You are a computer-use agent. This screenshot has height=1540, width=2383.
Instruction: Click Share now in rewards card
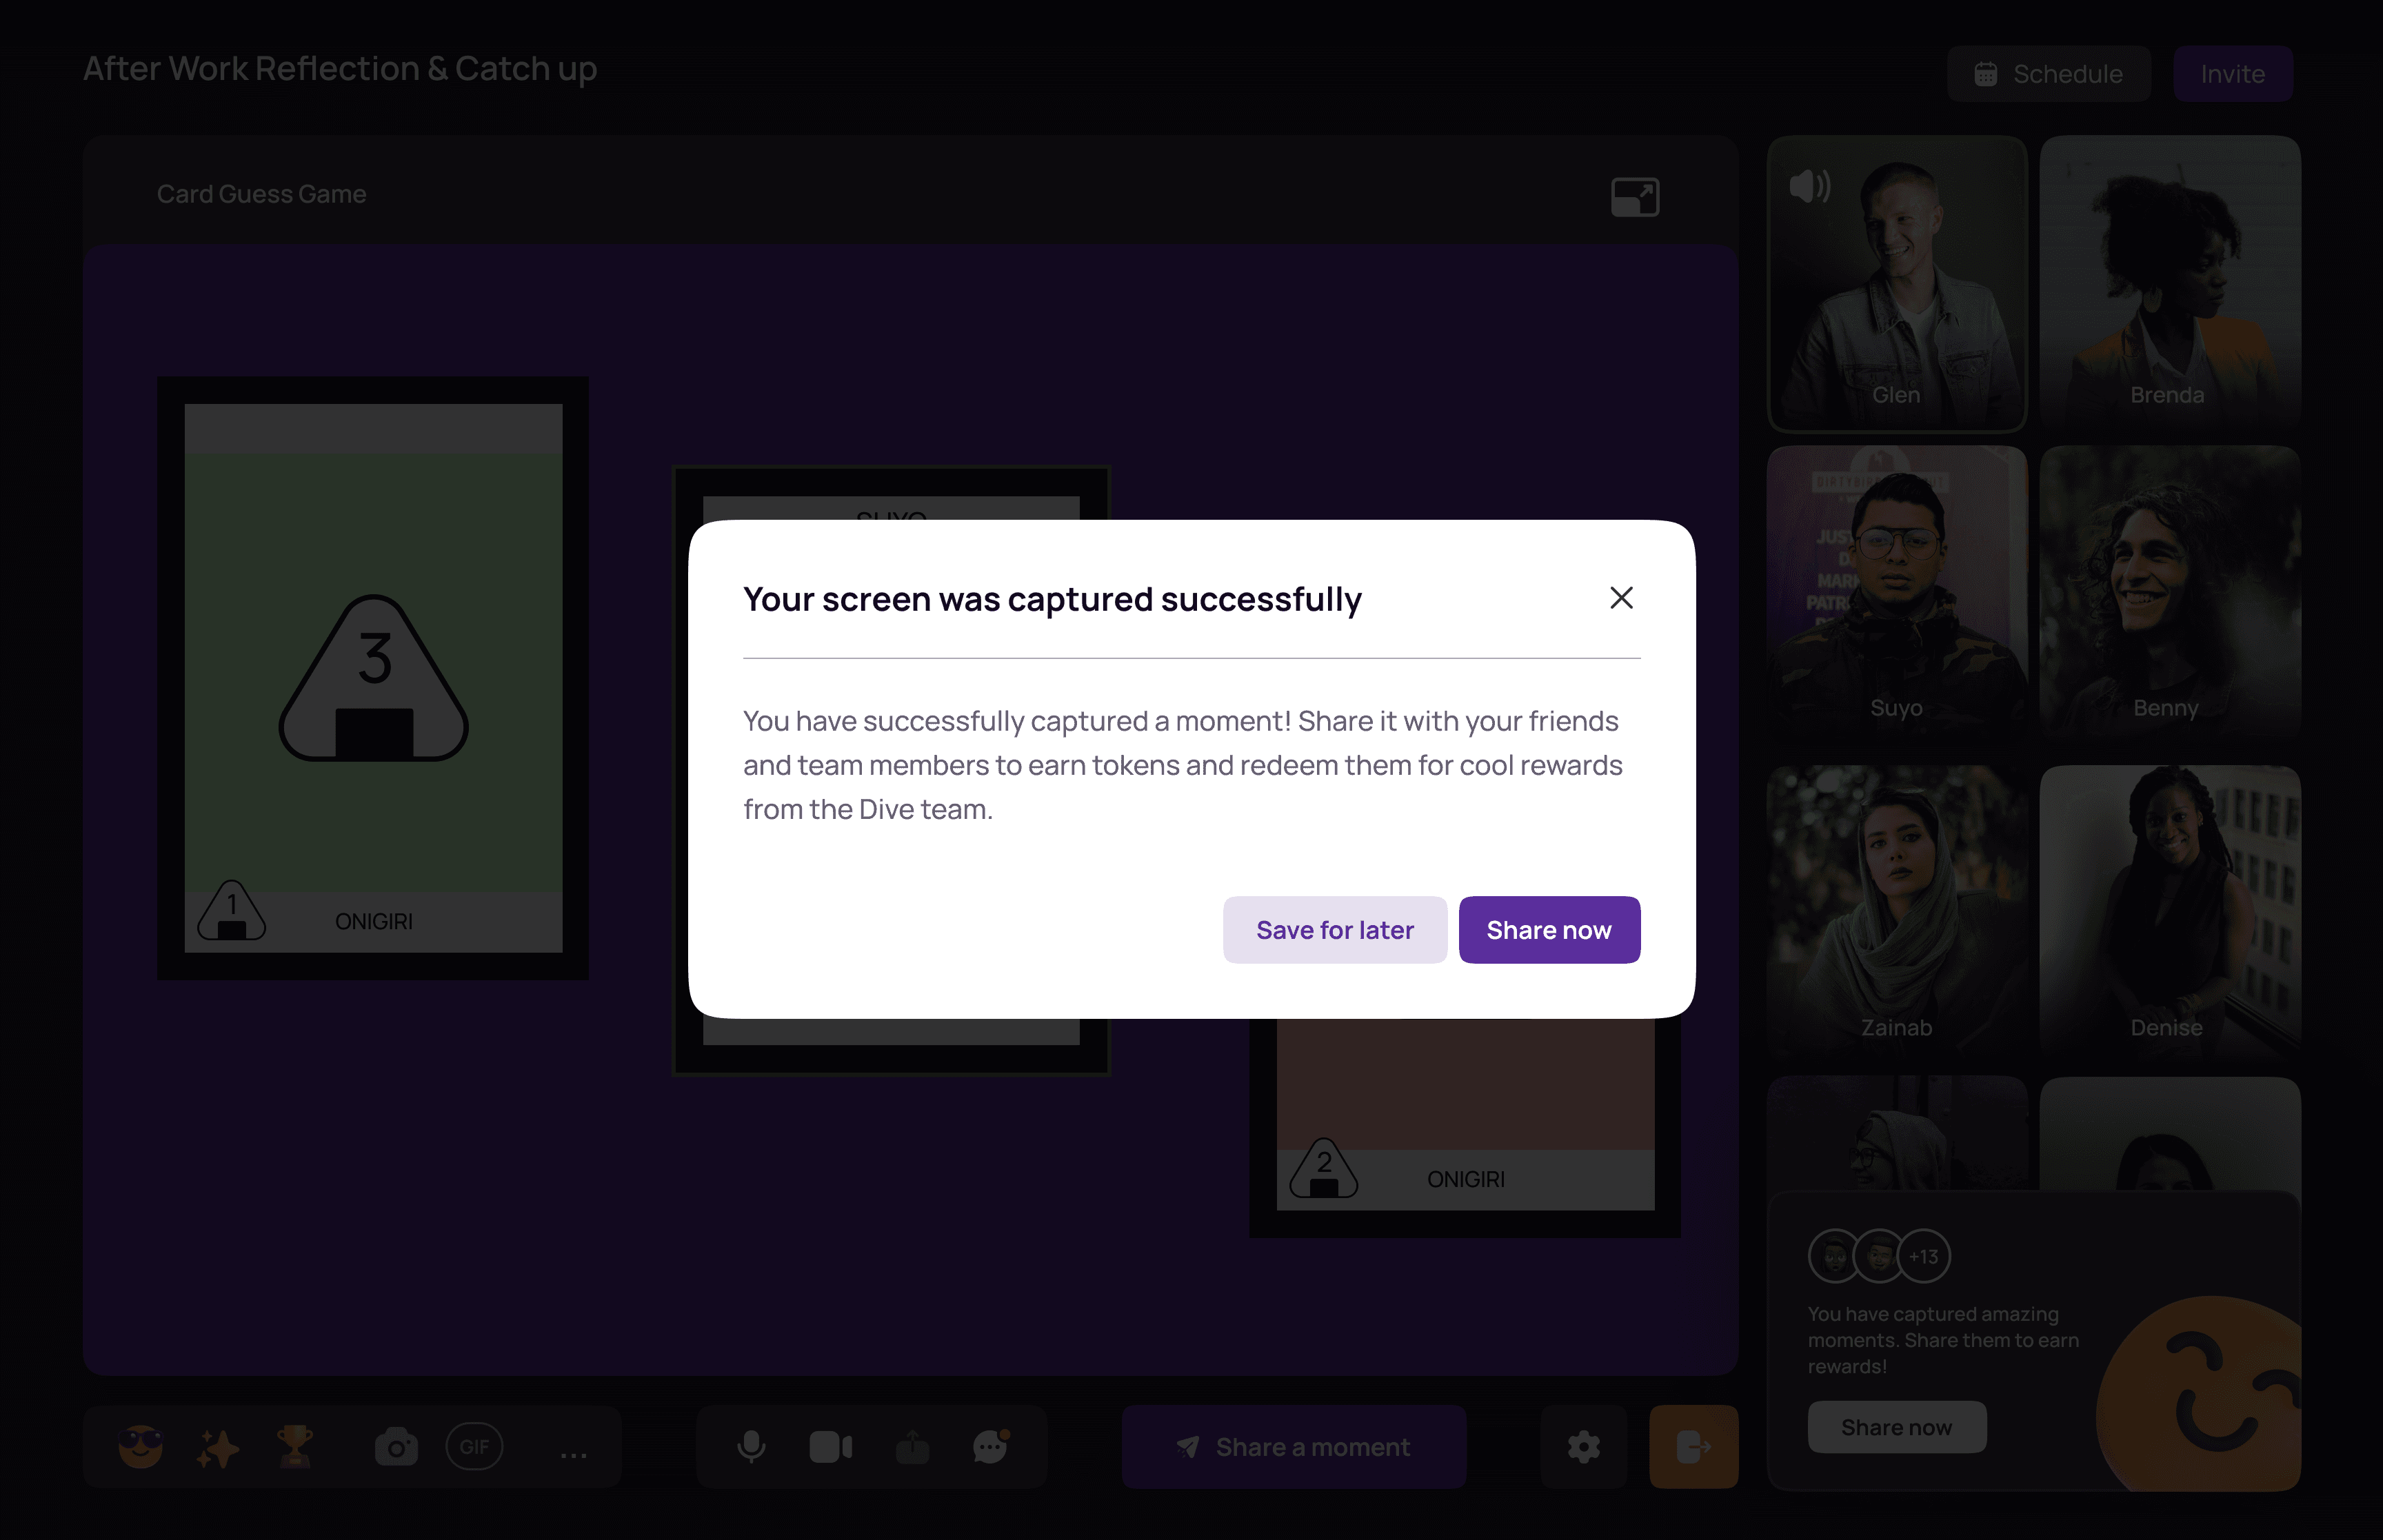point(1897,1427)
